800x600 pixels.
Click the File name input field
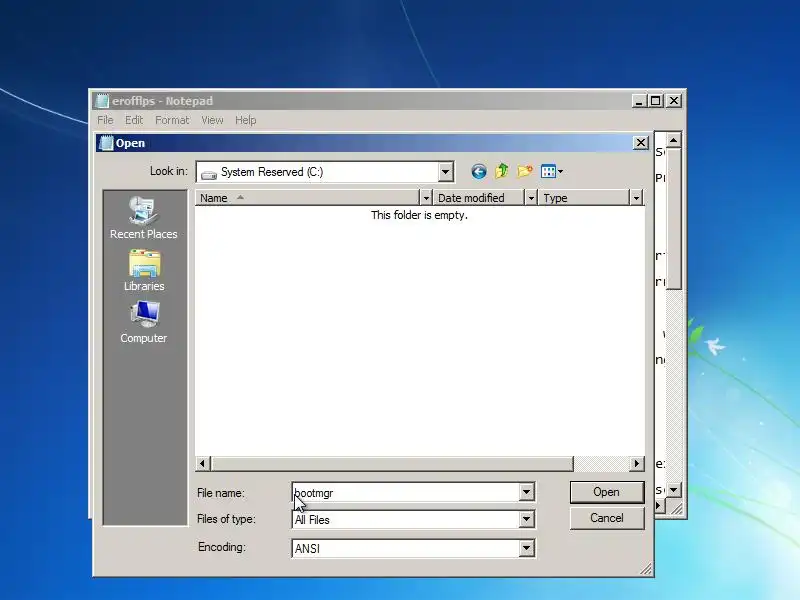[406, 492]
